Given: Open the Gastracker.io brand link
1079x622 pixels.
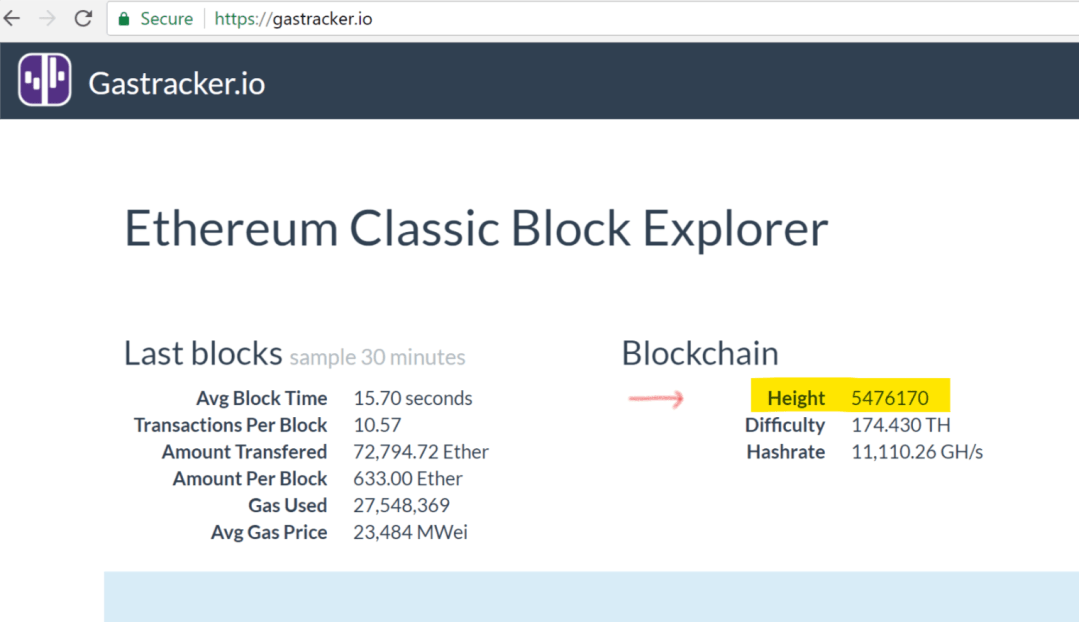Looking at the screenshot, I should pyautogui.click(x=176, y=82).
